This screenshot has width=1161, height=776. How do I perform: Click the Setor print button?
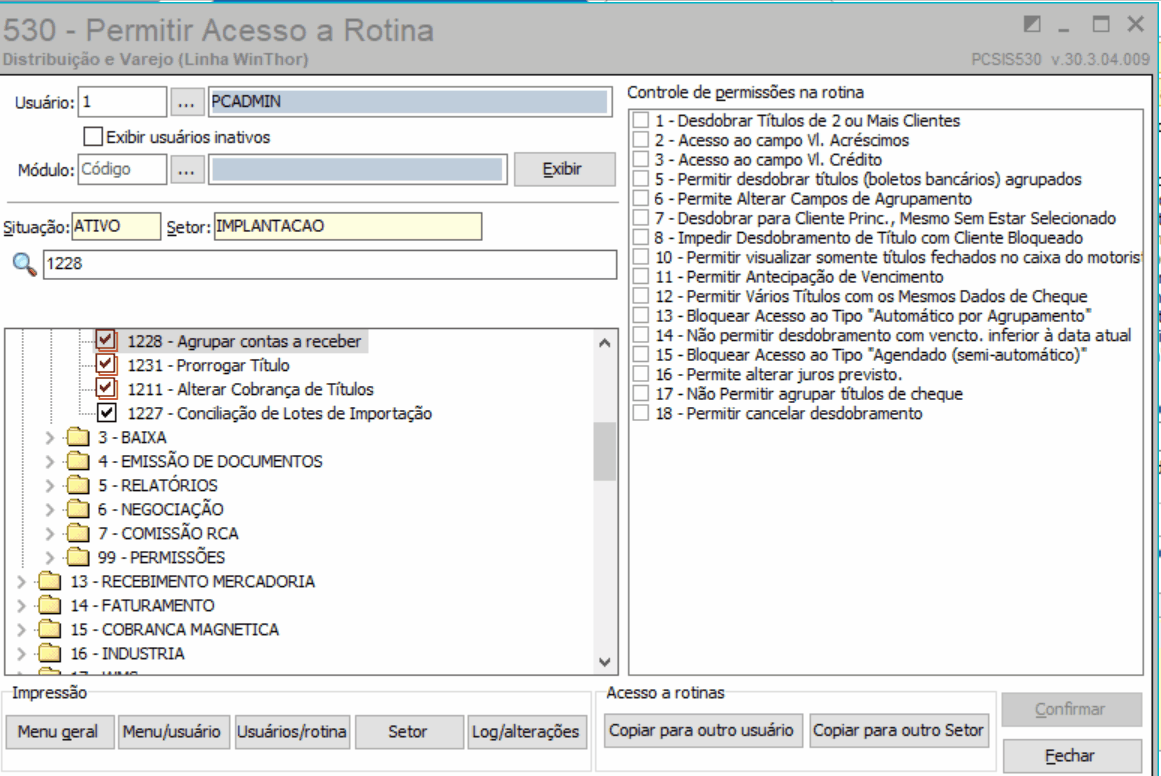tap(409, 732)
